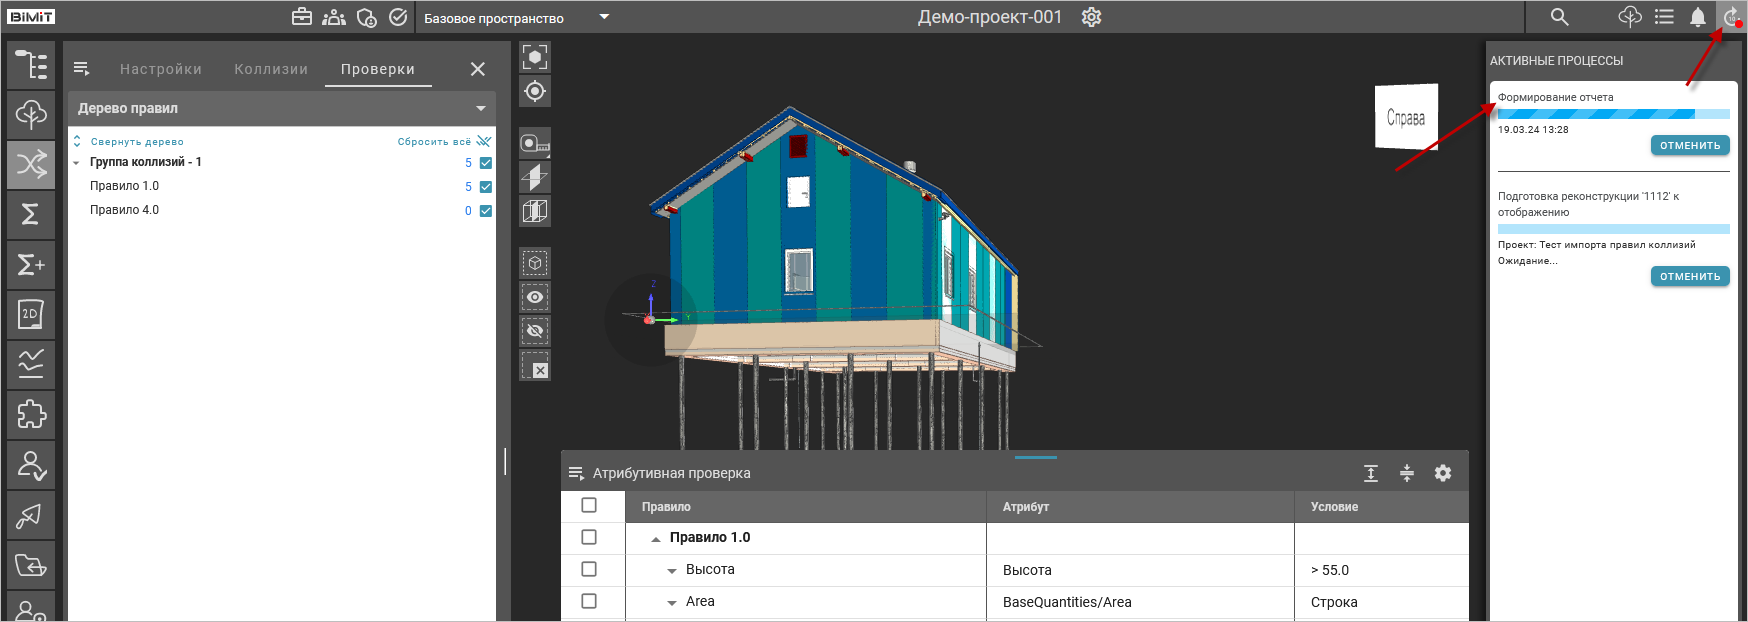This screenshot has width=1748, height=622.
Task: Expand the Дерево правил dropdown arrow
Action: tap(481, 108)
